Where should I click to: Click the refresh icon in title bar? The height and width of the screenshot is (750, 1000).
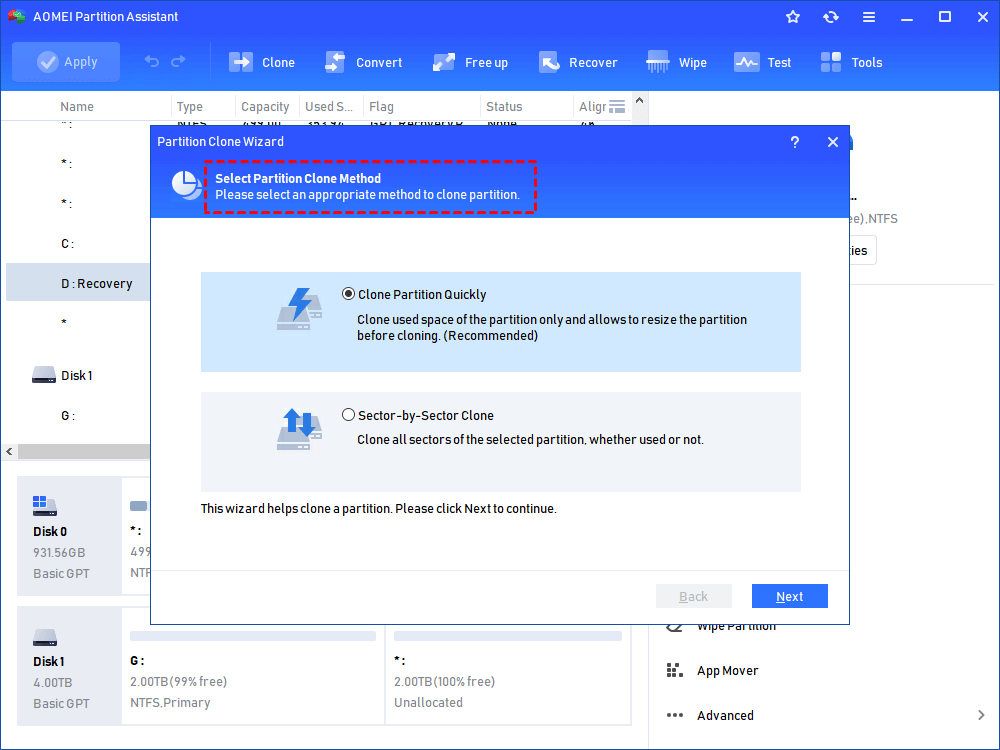tap(830, 17)
